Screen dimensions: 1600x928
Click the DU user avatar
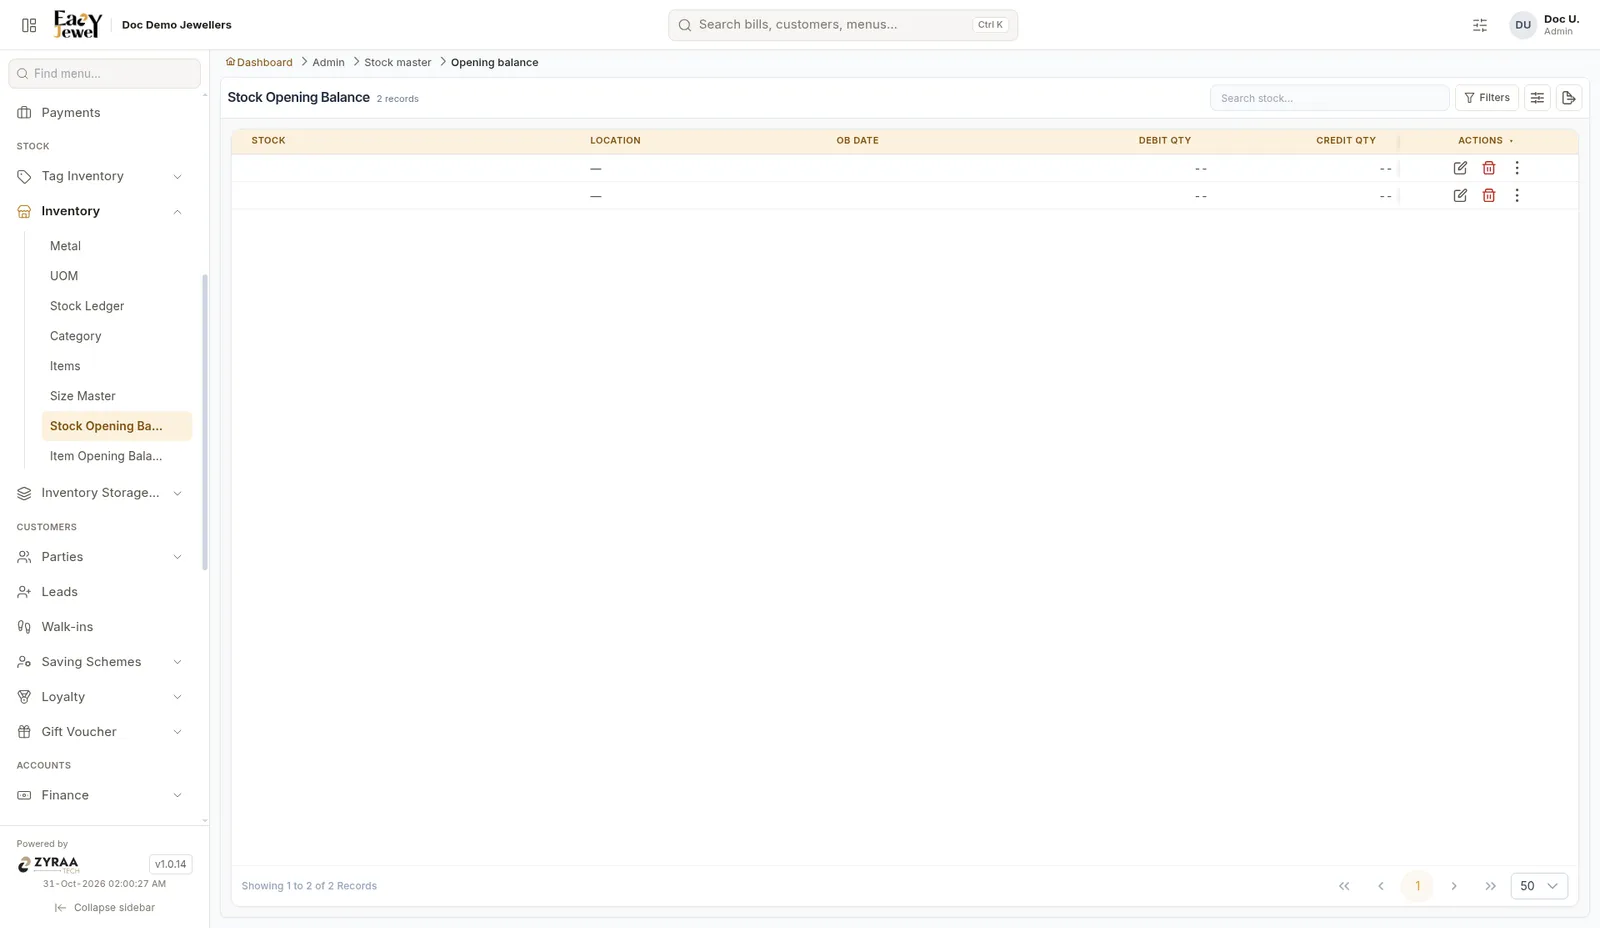(x=1523, y=25)
